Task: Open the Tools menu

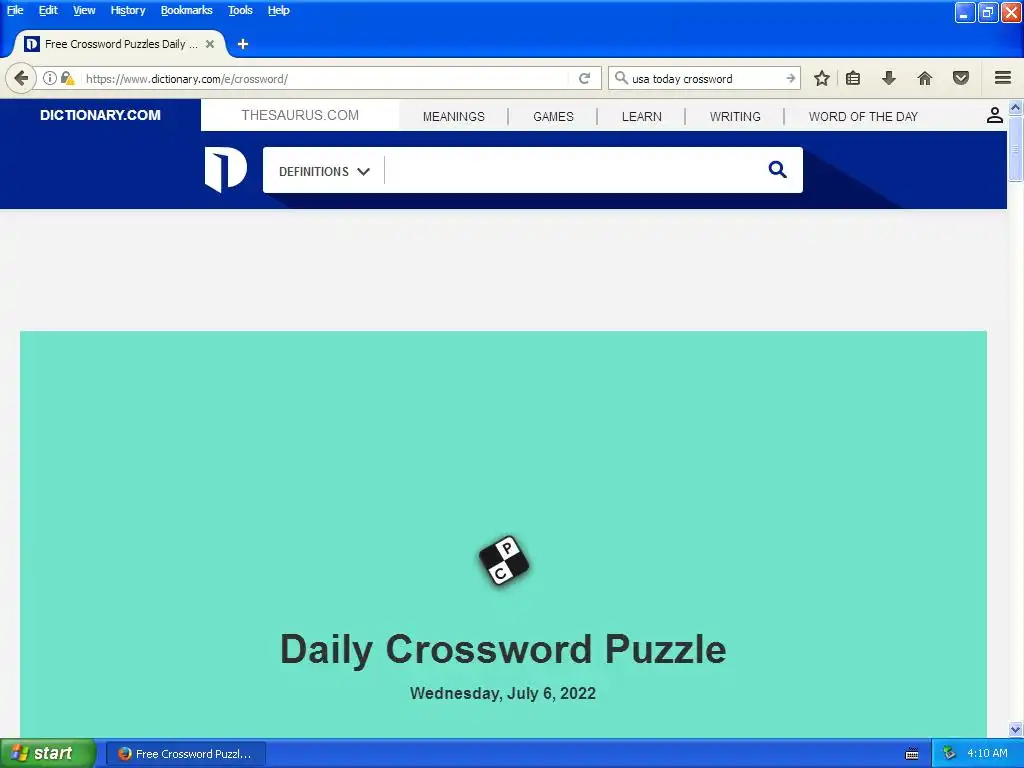Action: 240,10
